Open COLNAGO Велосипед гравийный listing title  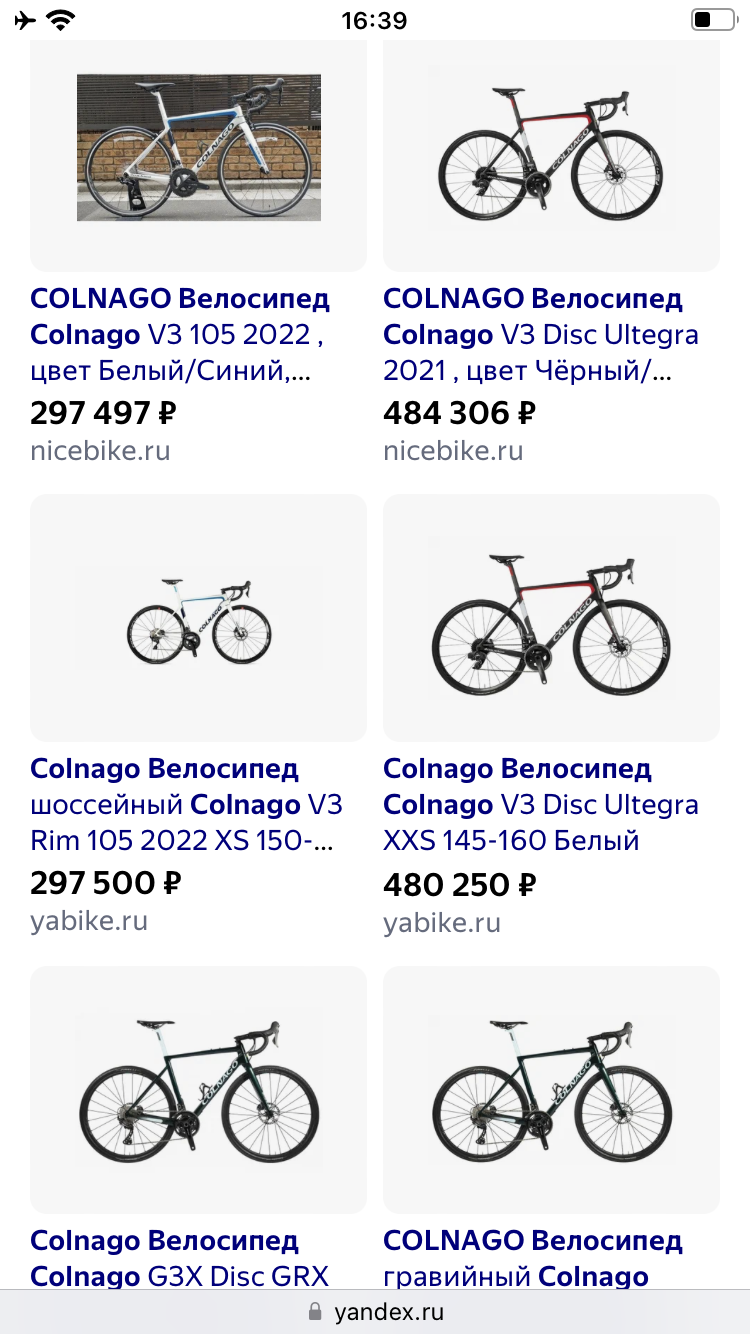[x=533, y=1258]
